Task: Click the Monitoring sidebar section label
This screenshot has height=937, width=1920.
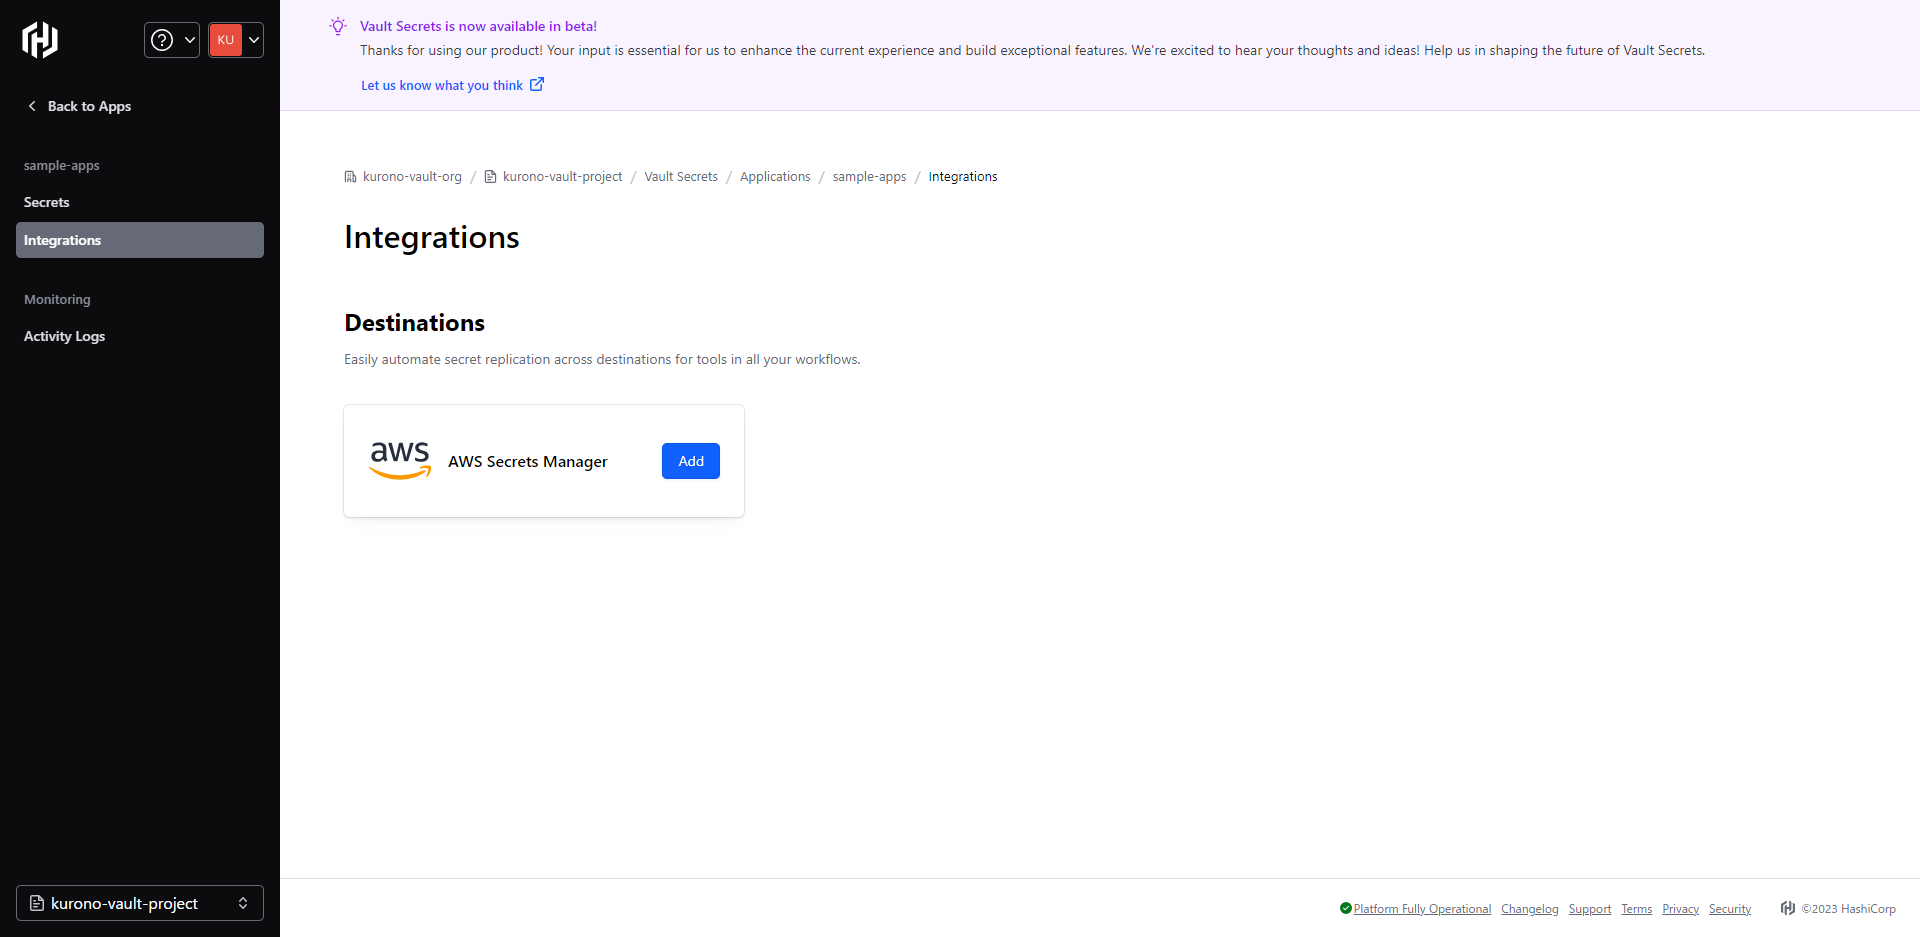Action: pyautogui.click(x=57, y=300)
